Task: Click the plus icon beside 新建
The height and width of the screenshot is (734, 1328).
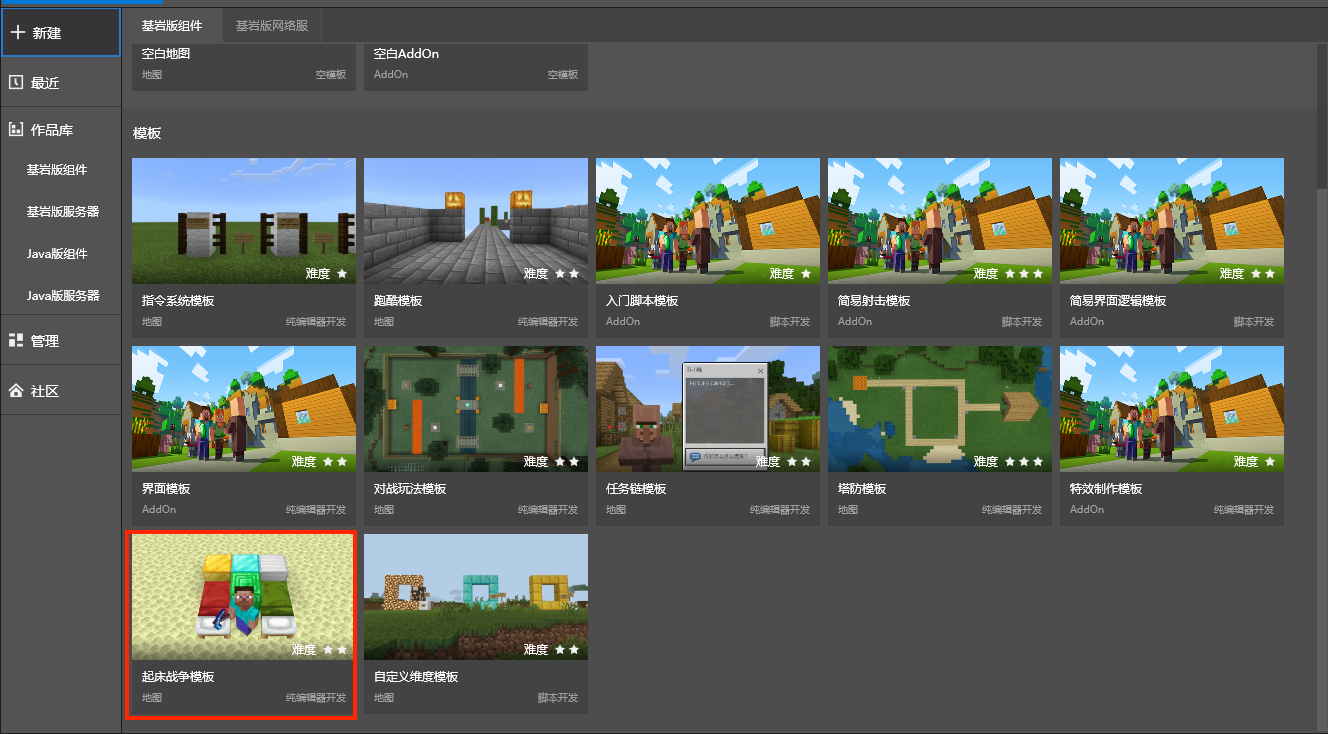Action: [17, 32]
